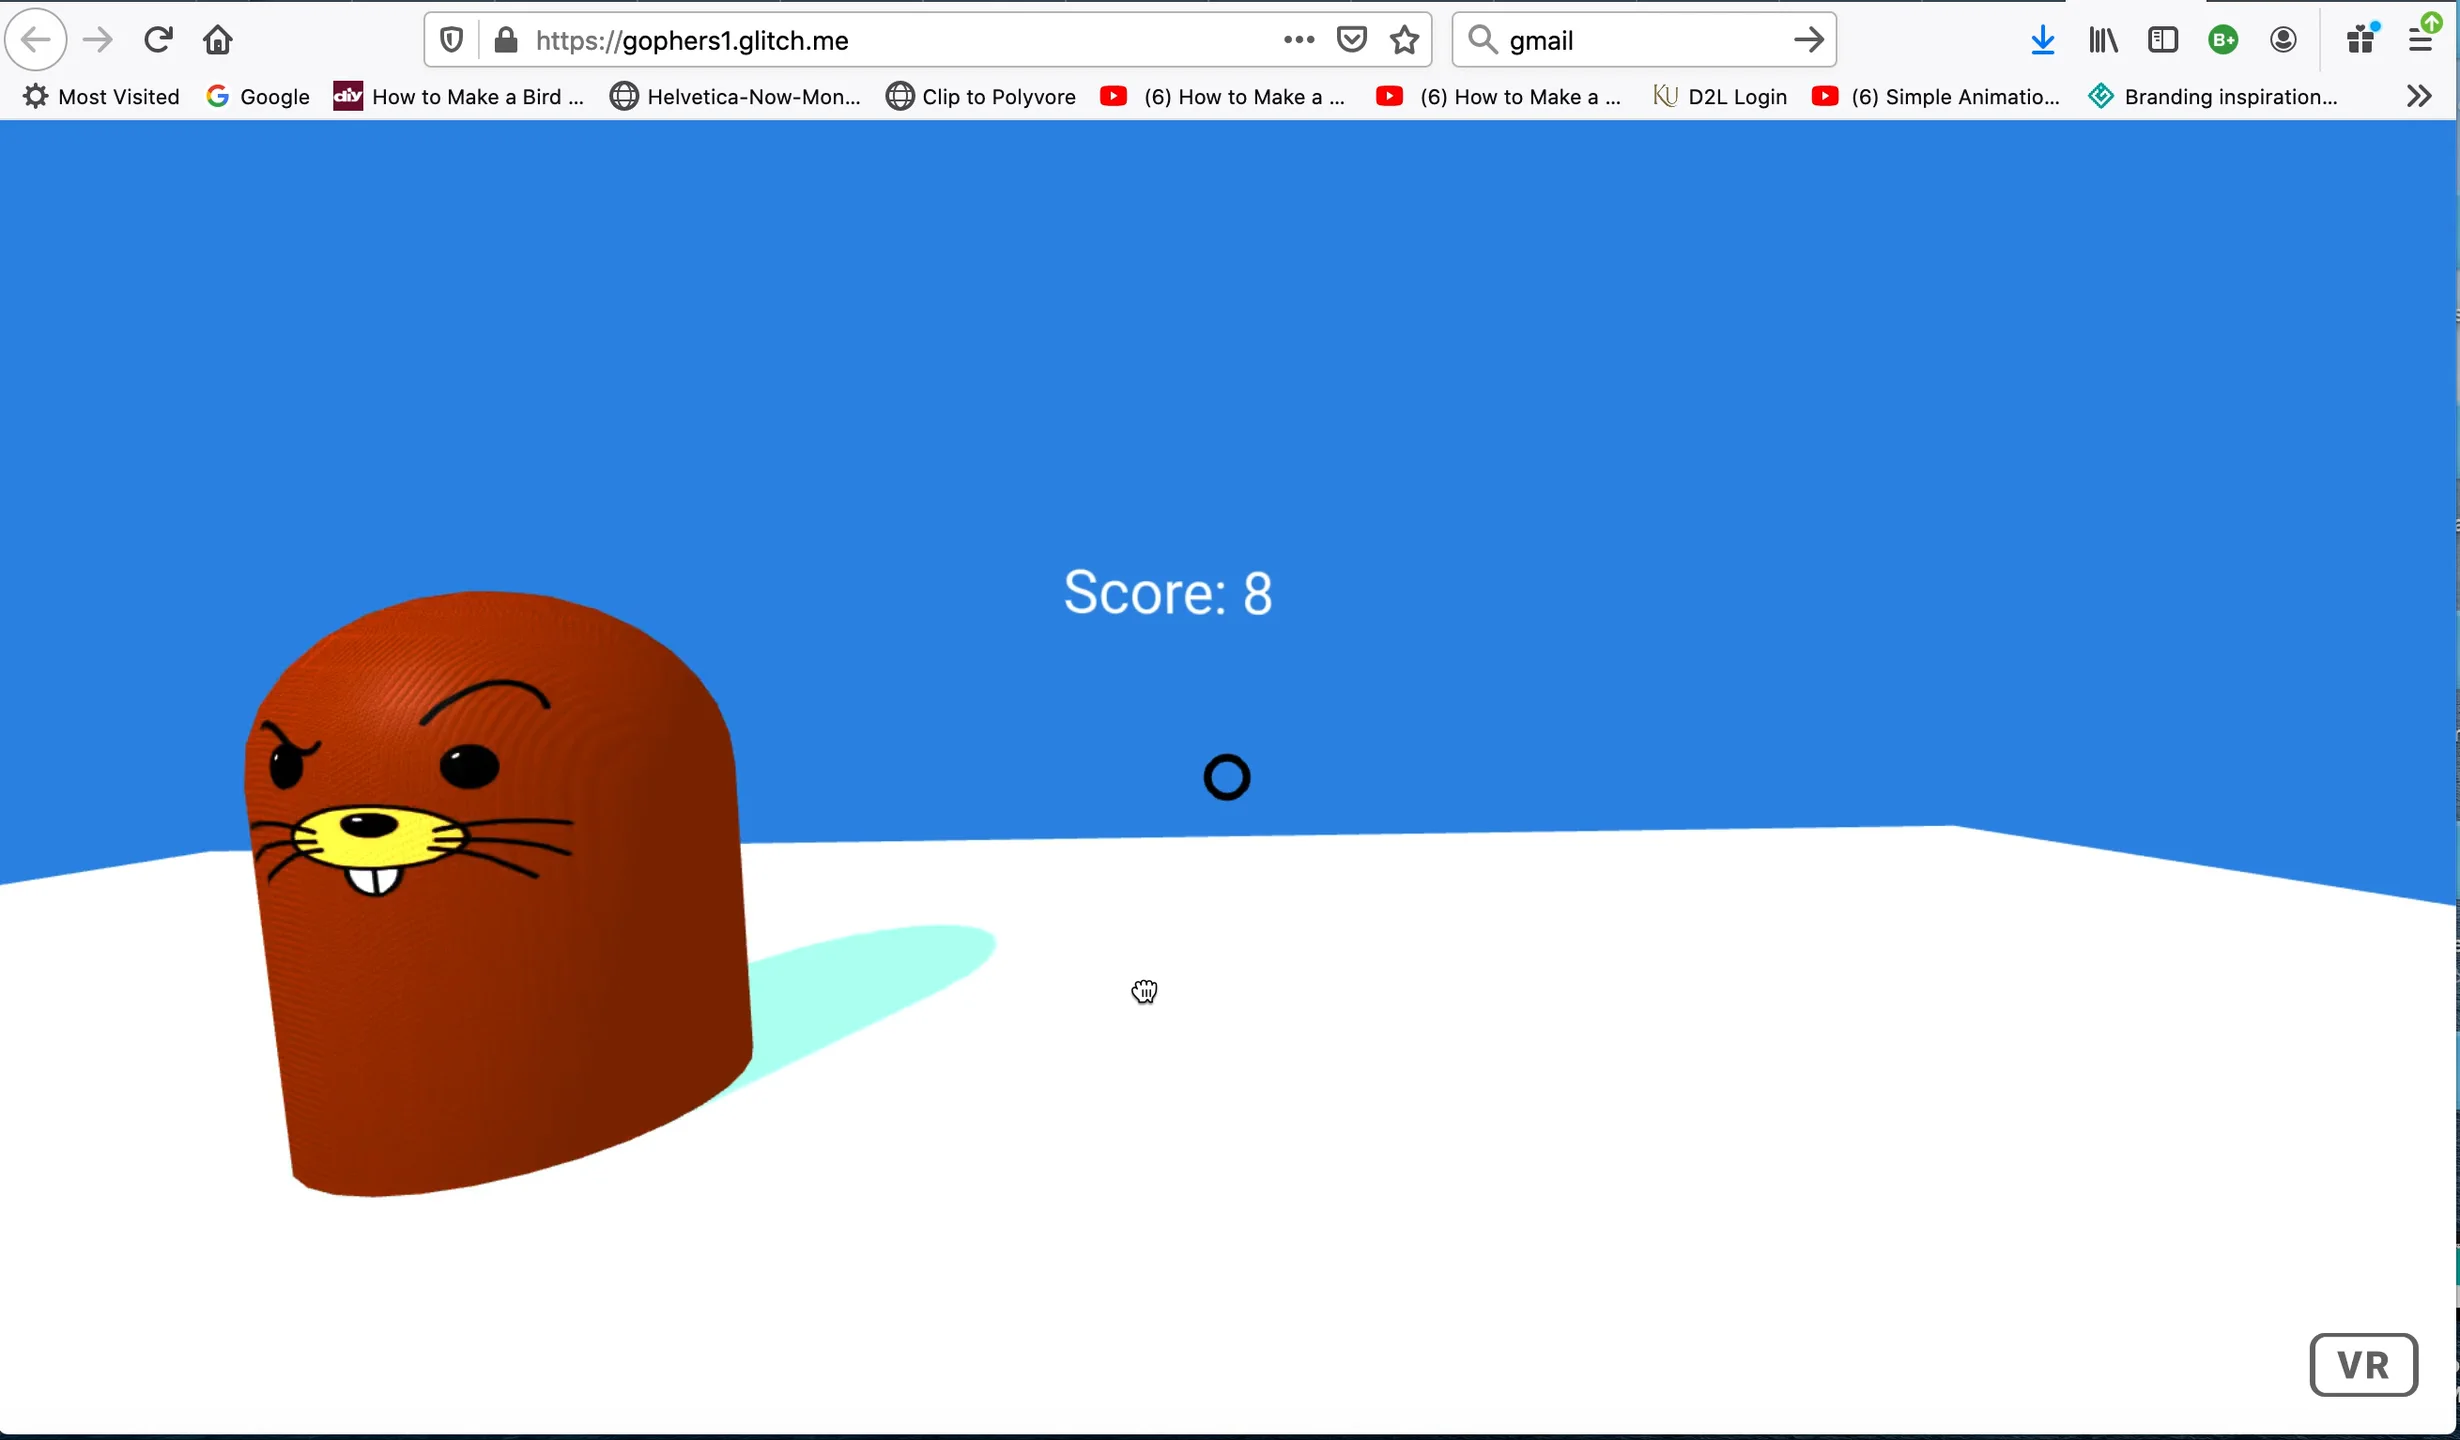Bookmark this page with the star
The width and height of the screenshot is (2460, 1440).
(1404, 40)
